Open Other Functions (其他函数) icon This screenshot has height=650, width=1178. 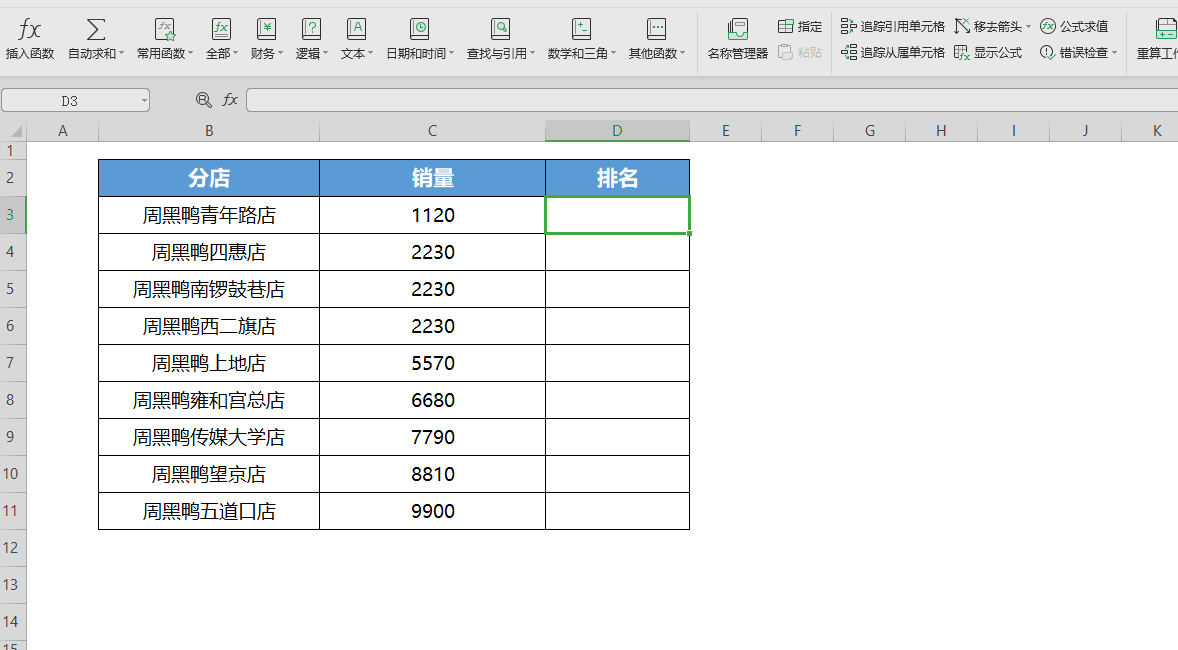[x=657, y=29]
